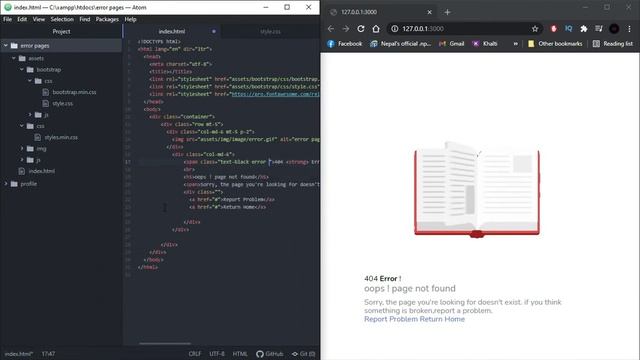The width and height of the screenshot is (640, 360).
Task: Open the File menu in Atom
Action: click(x=8, y=19)
